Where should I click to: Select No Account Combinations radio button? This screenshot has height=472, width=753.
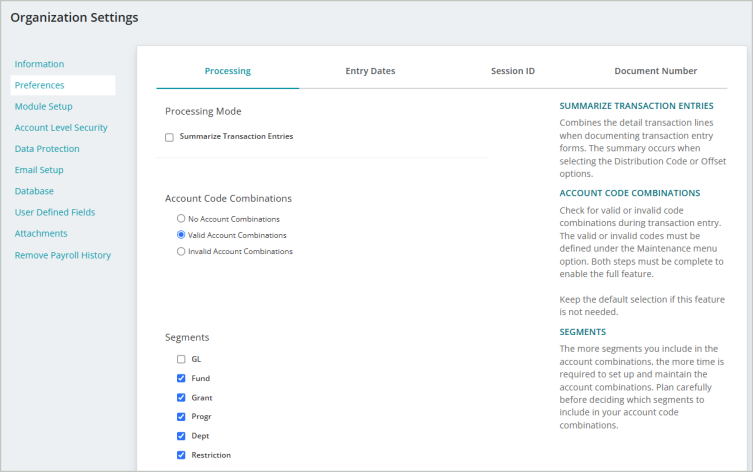click(181, 218)
